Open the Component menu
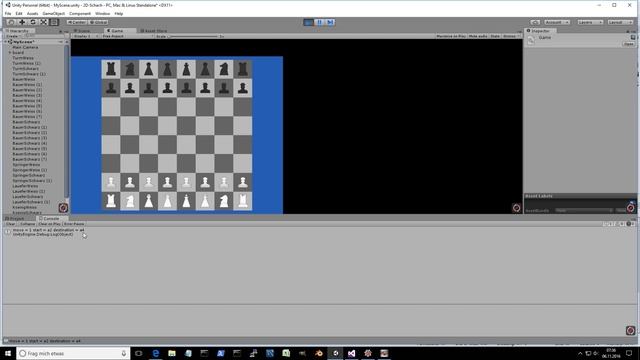The width and height of the screenshot is (640, 360). (x=80, y=13)
